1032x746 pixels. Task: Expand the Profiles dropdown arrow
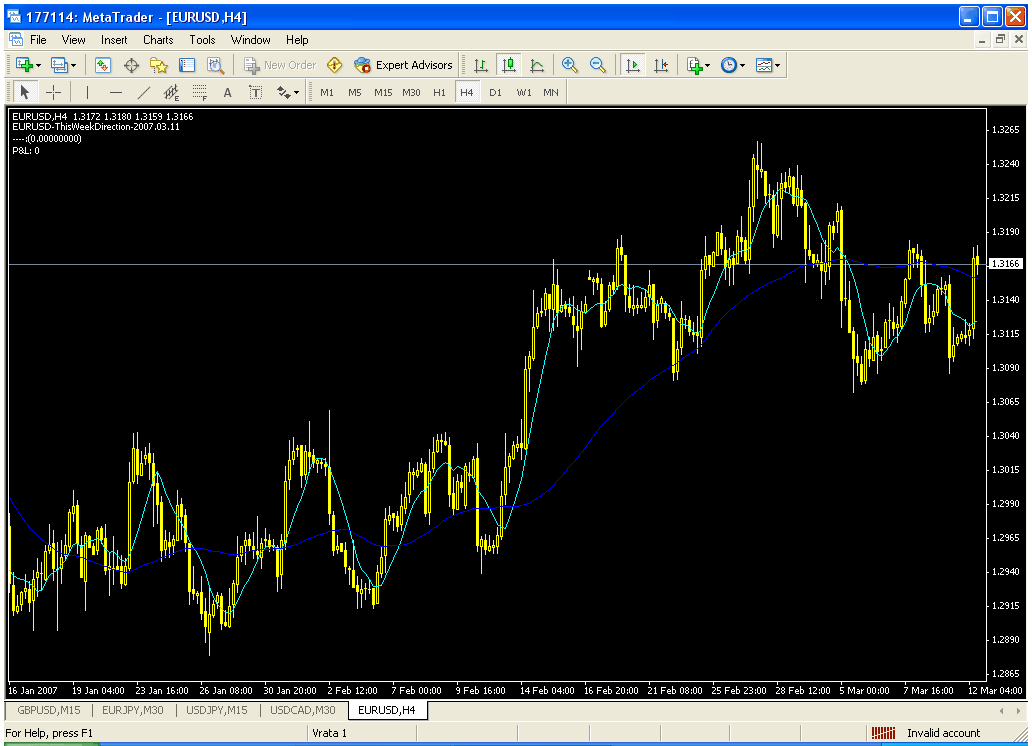point(73,65)
